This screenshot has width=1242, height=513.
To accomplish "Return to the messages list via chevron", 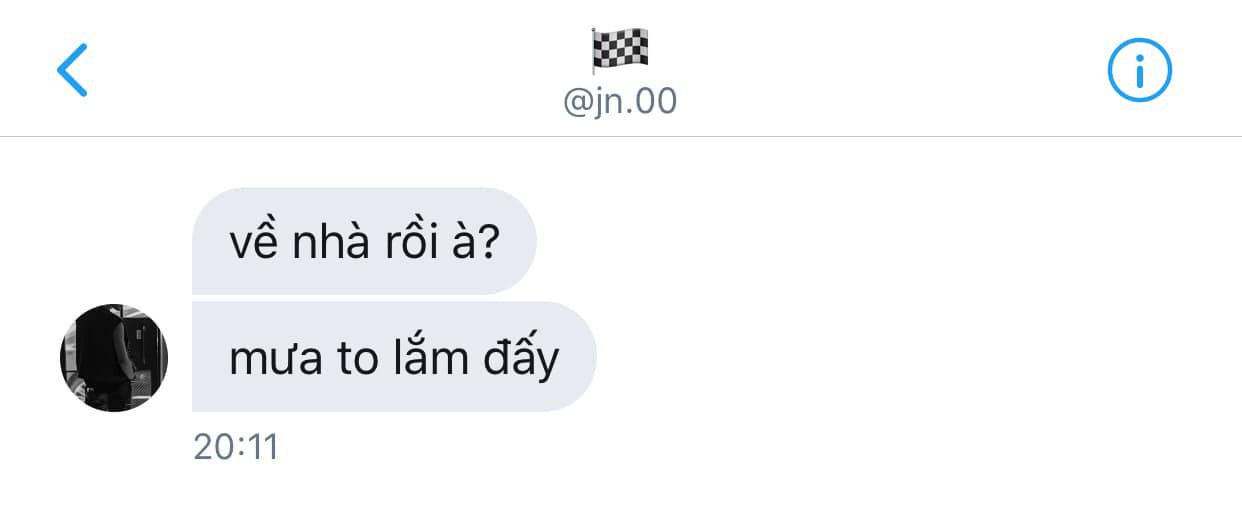I will (x=72, y=69).
